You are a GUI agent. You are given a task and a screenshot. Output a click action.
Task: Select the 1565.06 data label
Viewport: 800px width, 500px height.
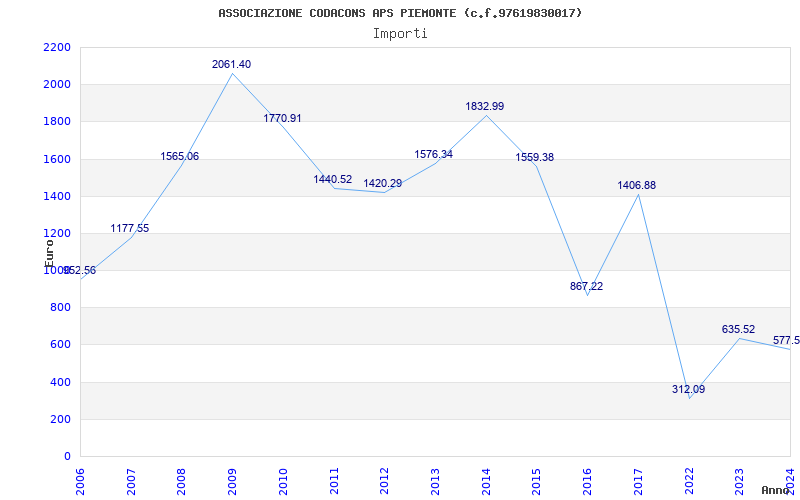[x=180, y=156]
